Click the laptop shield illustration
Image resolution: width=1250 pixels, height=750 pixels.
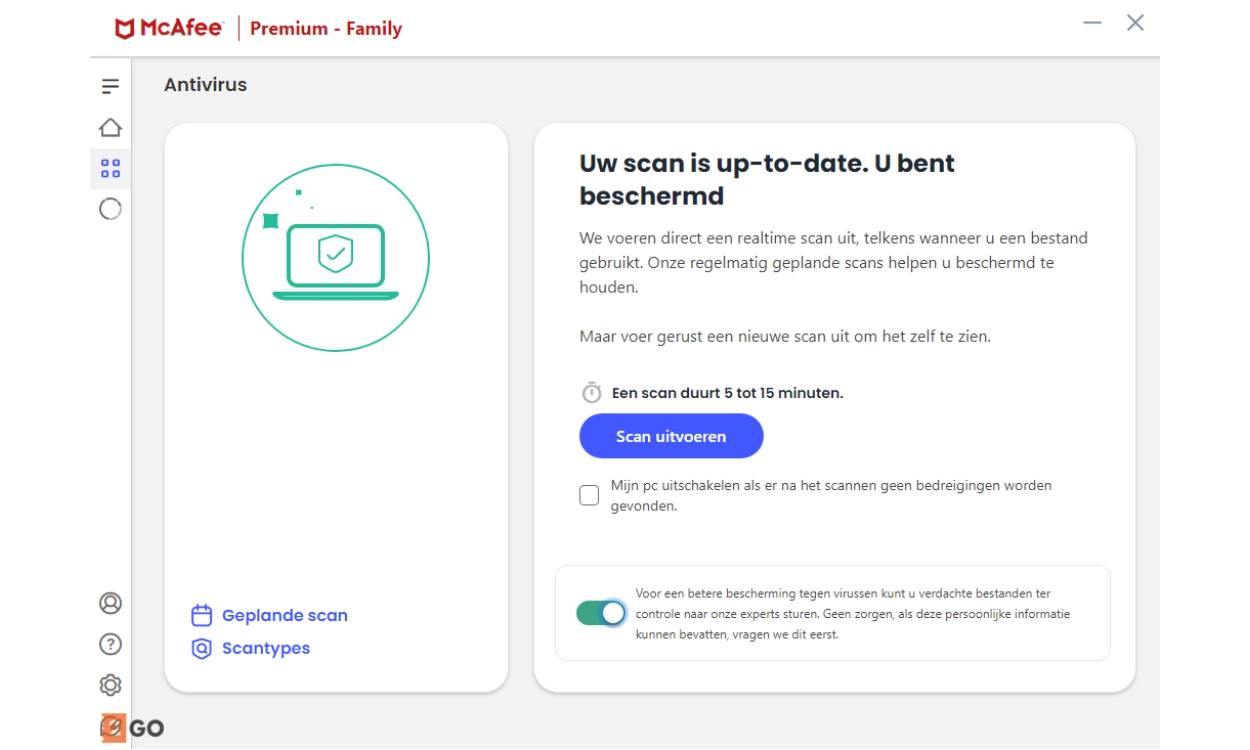coord(336,258)
